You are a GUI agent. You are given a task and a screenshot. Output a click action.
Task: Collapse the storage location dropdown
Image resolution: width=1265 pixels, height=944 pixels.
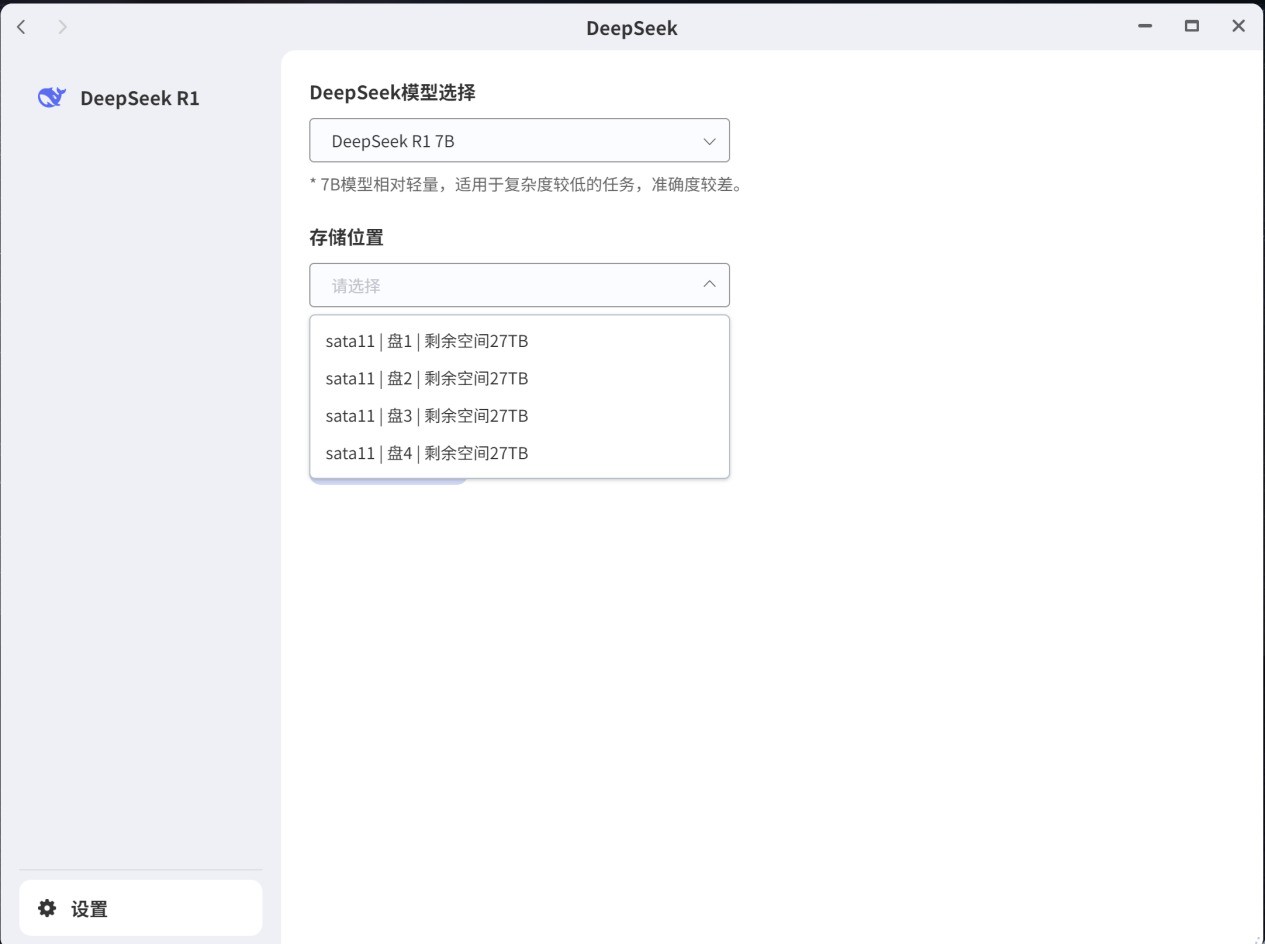[519, 285]
